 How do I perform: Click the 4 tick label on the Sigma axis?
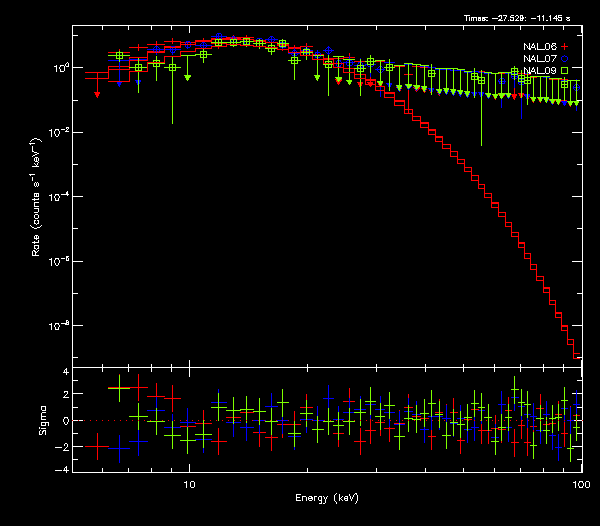[x=65, y=372]
